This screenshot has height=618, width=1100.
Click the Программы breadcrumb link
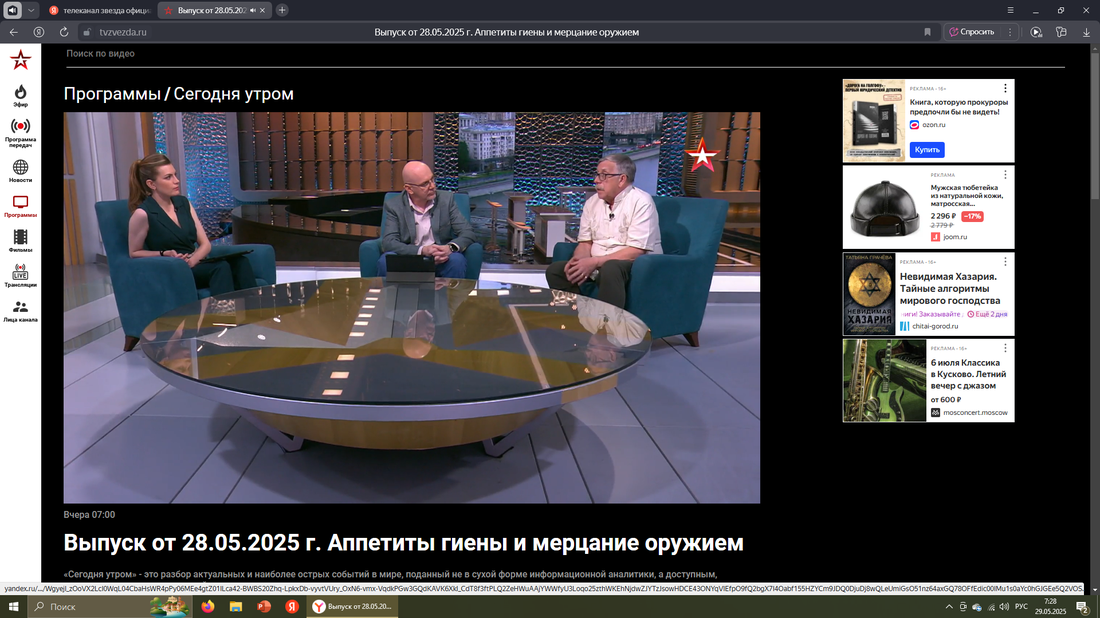click(x=112, y=94)
